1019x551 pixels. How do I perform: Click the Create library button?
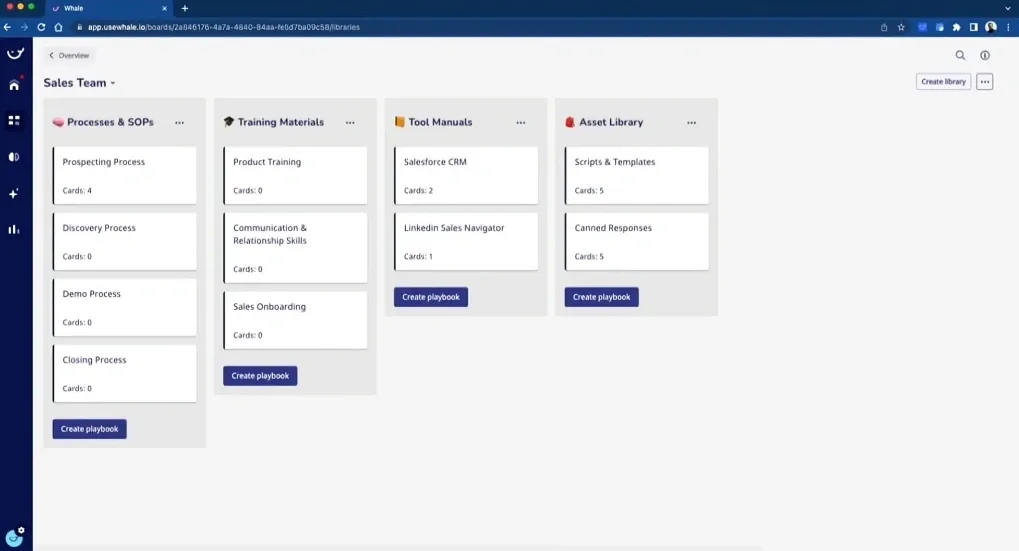point(943,82)
